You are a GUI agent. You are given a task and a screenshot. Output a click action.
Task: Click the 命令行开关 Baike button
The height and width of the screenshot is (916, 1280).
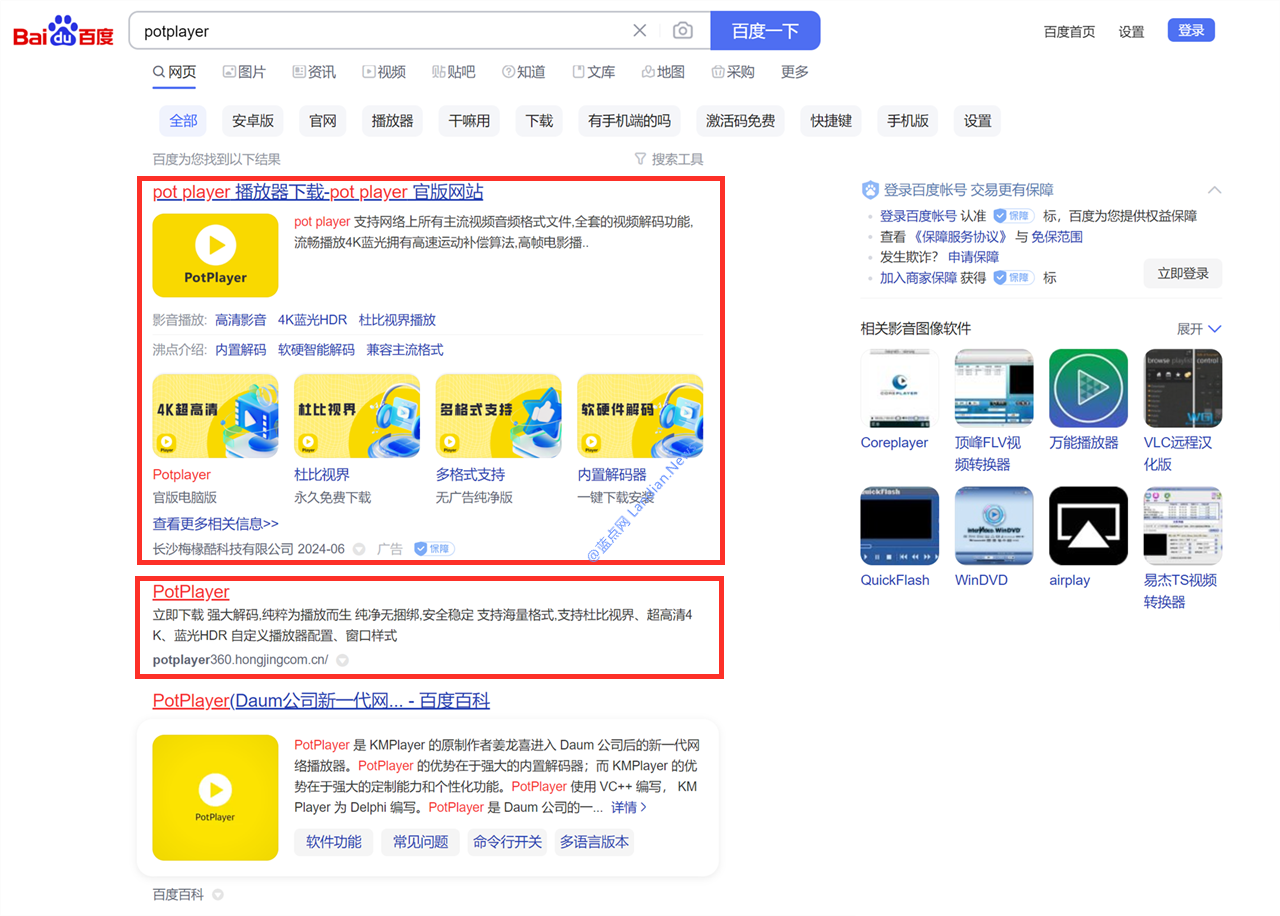coord(507,842)
